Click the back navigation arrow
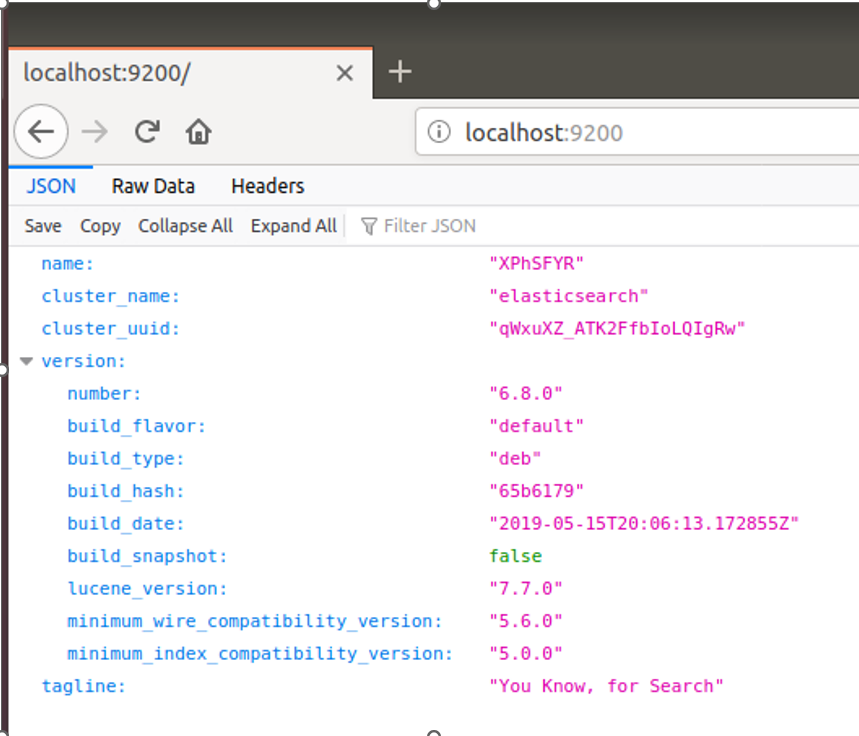Image resolution: width=859 pixels, height=736 pixels. [x=40, y=131]
